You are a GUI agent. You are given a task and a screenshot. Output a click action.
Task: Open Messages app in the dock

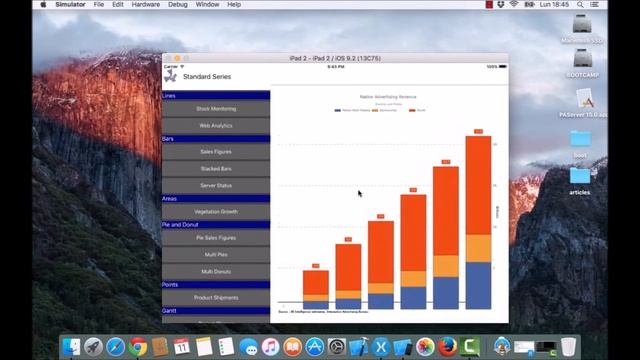point(249,347)
